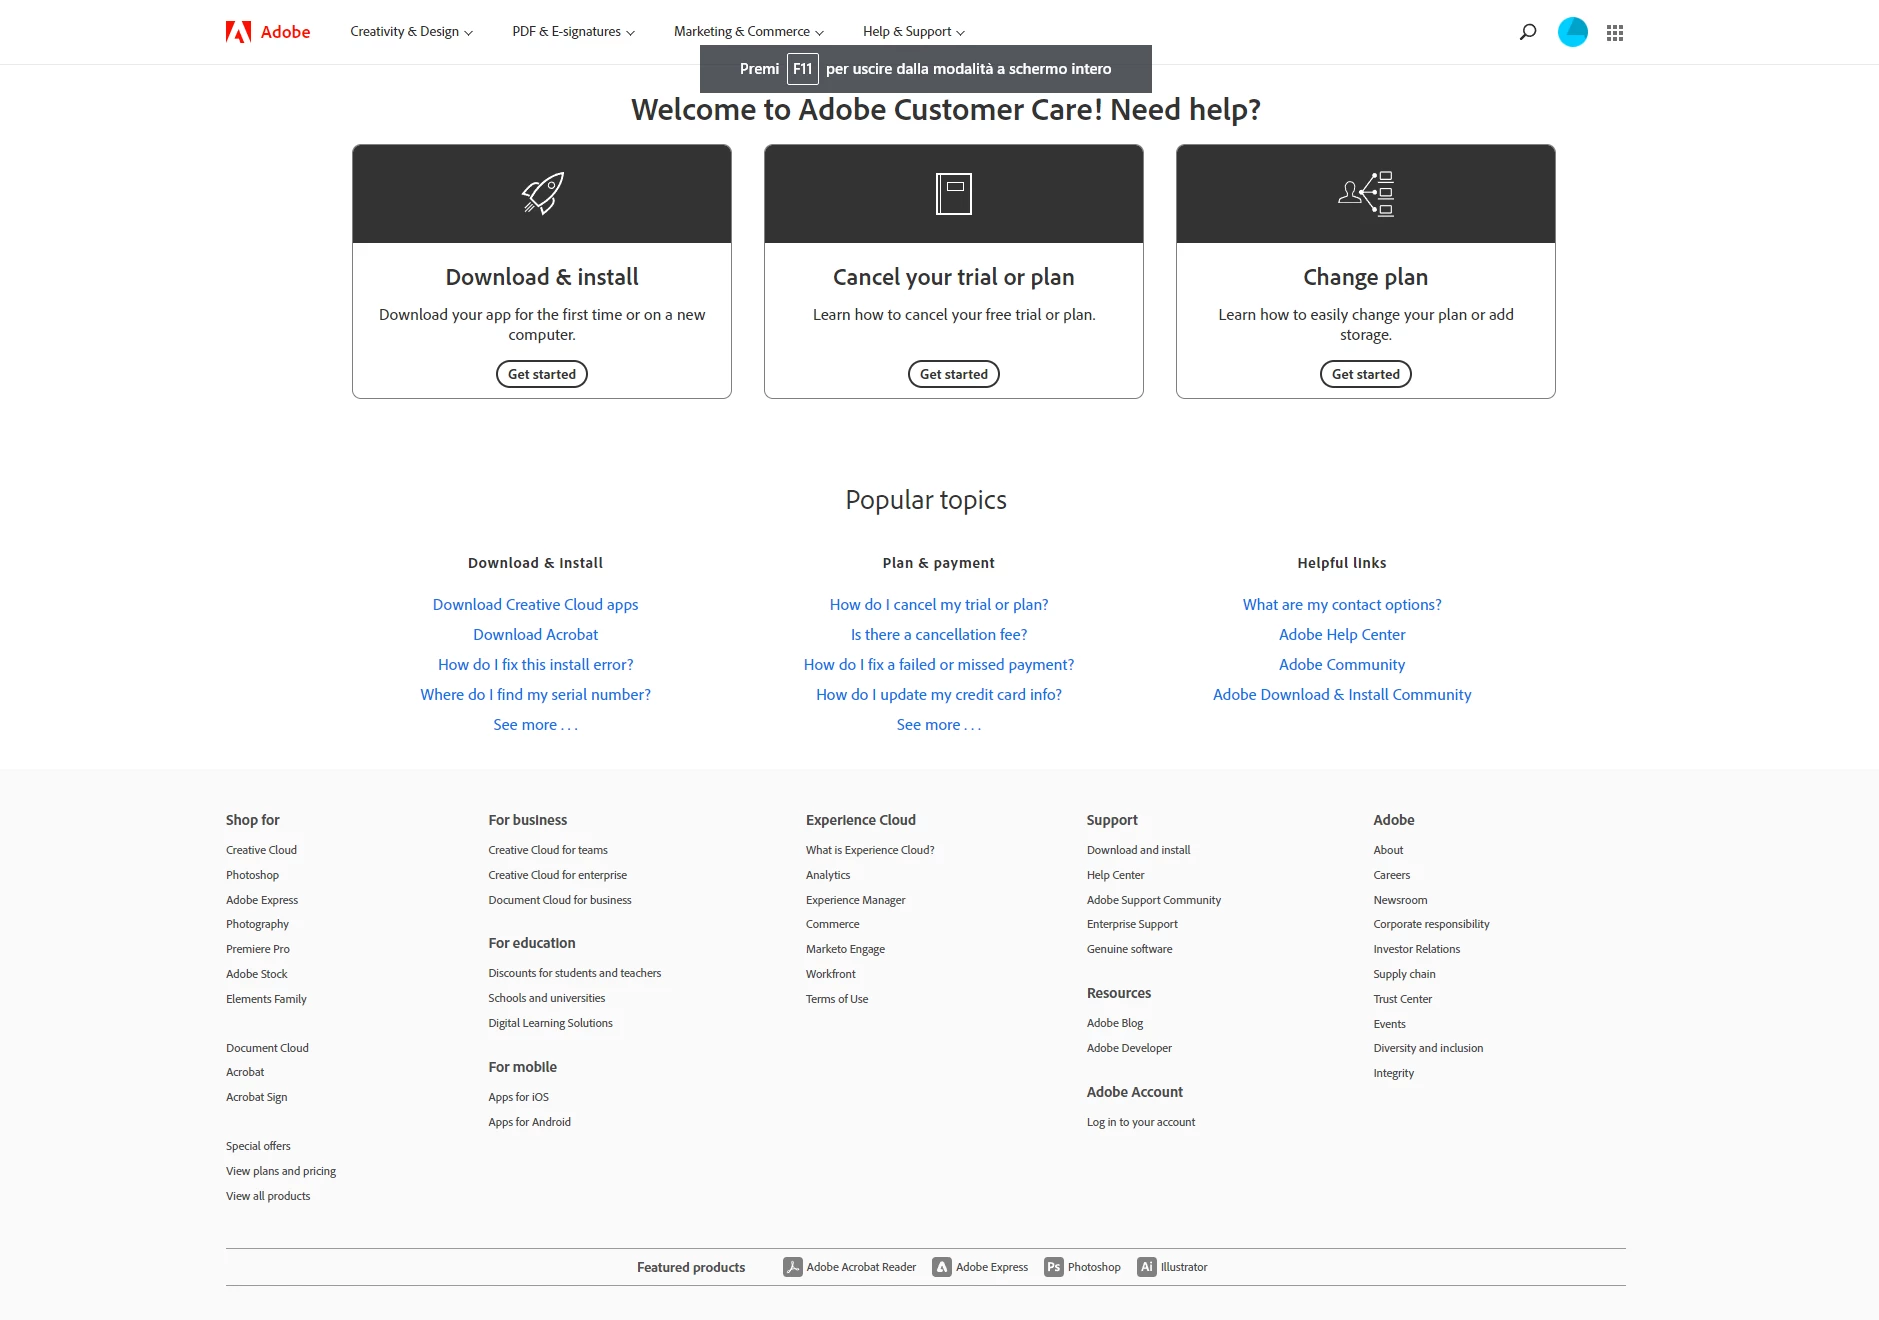Click See more under Plan & payment
This screenshot has height=1320, width=1879.
939,725
